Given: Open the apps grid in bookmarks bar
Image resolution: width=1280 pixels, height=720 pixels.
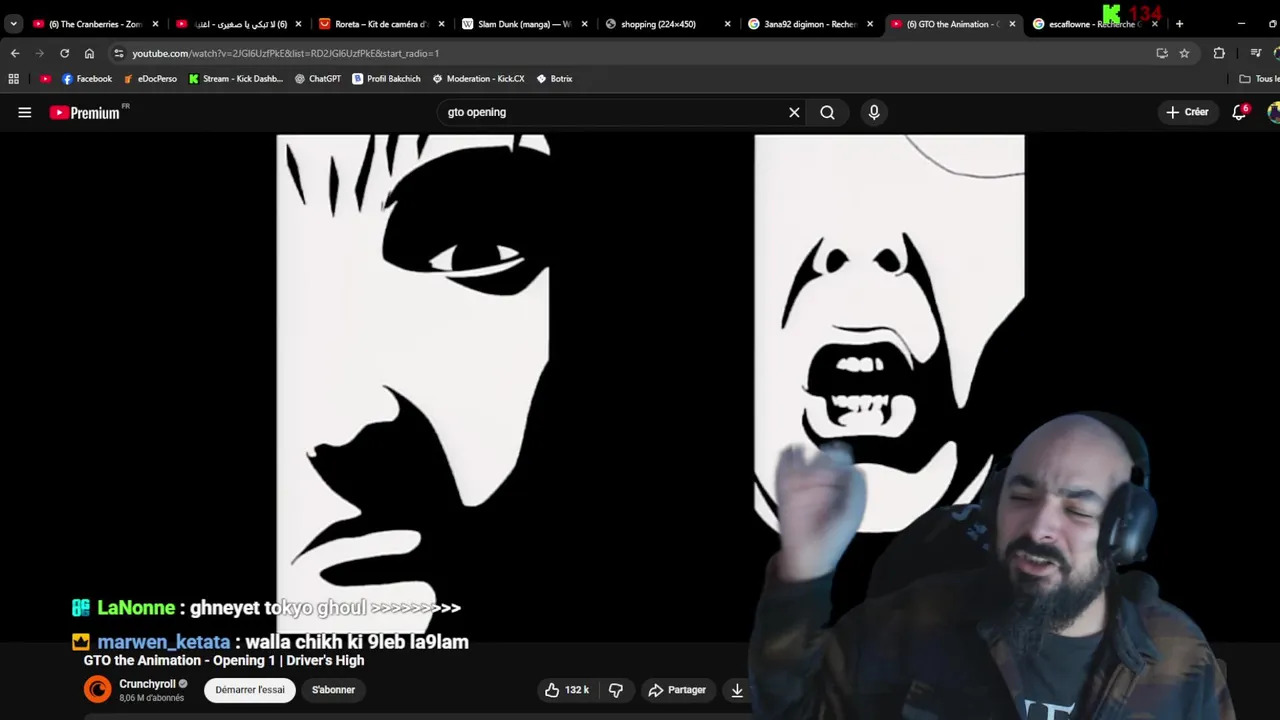Looking at the screenshot, I should tap(14, 79).
